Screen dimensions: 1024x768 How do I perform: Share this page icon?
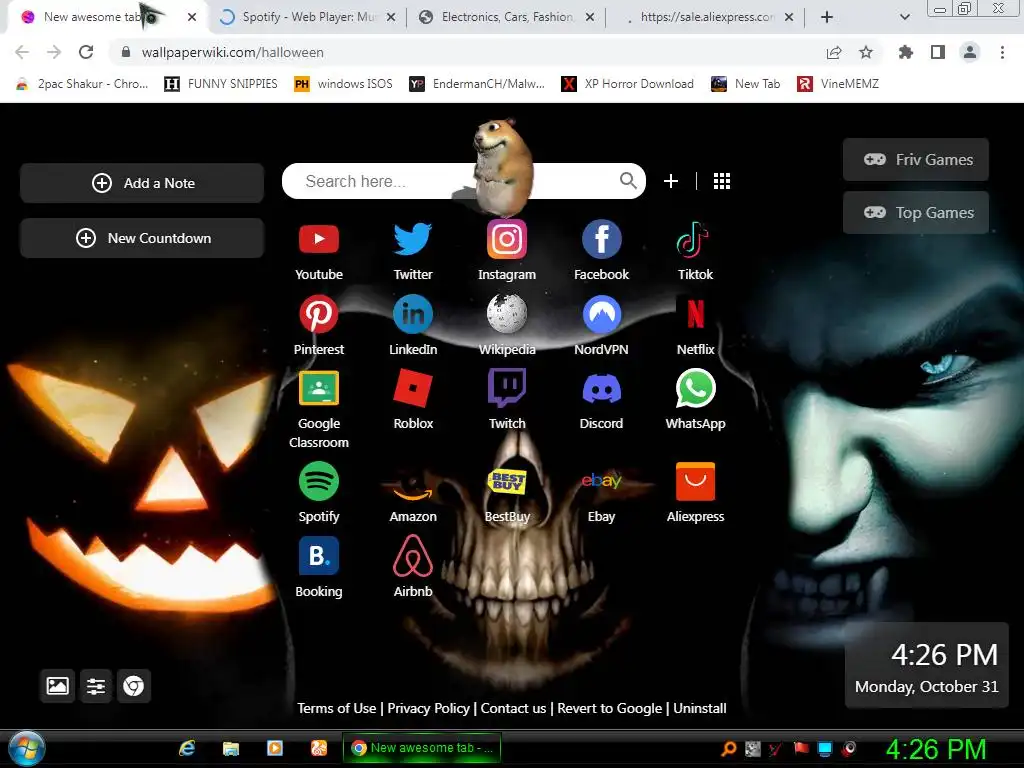click(834, 52)
